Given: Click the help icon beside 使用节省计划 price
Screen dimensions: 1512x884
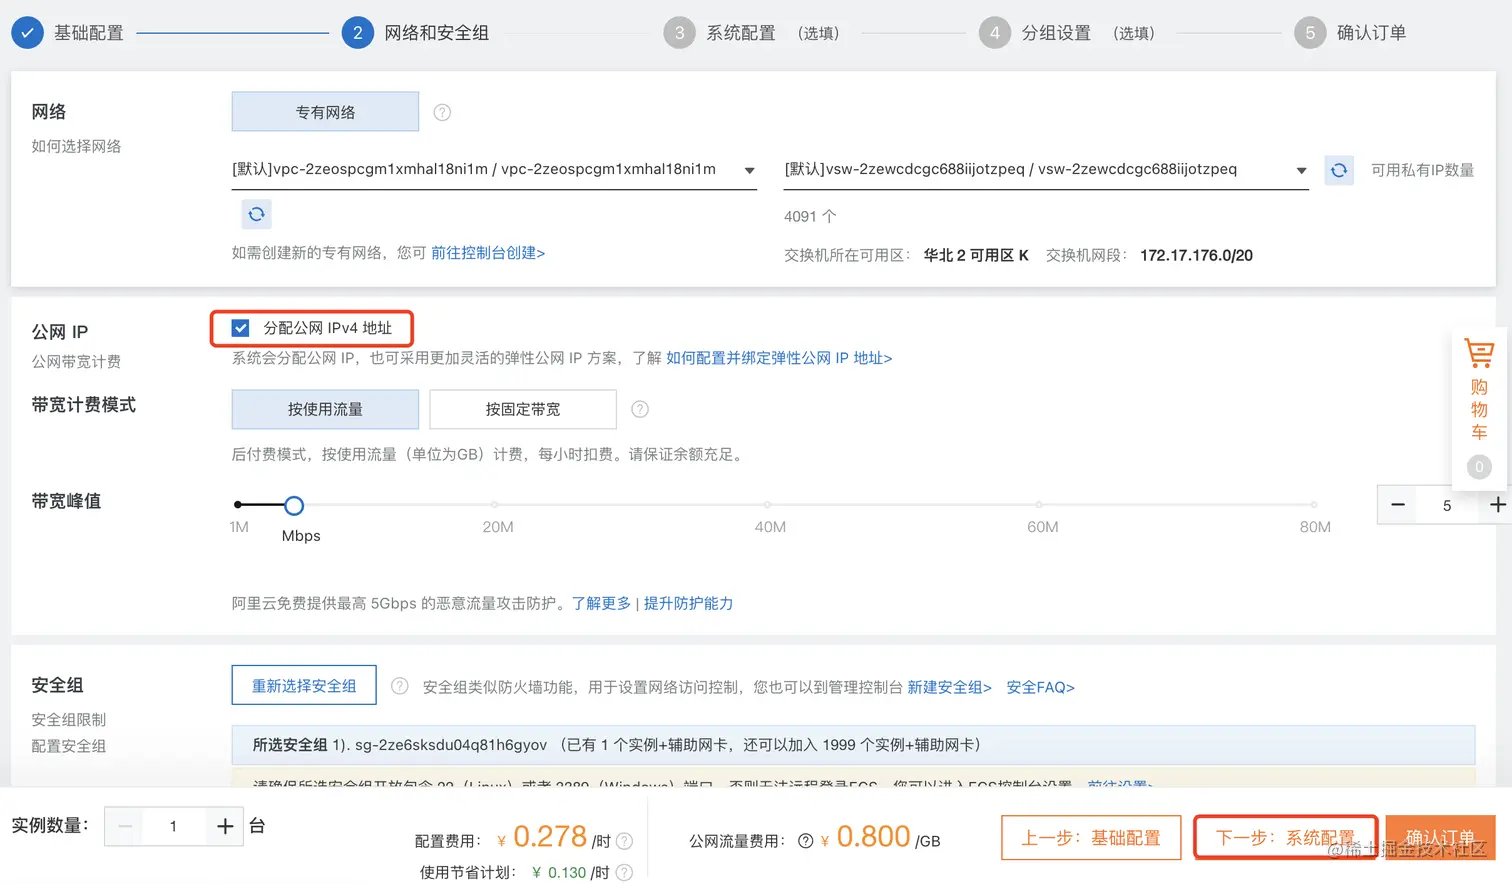Looking at the screenshot, I should pyautogui.click(x=624, y=872).
